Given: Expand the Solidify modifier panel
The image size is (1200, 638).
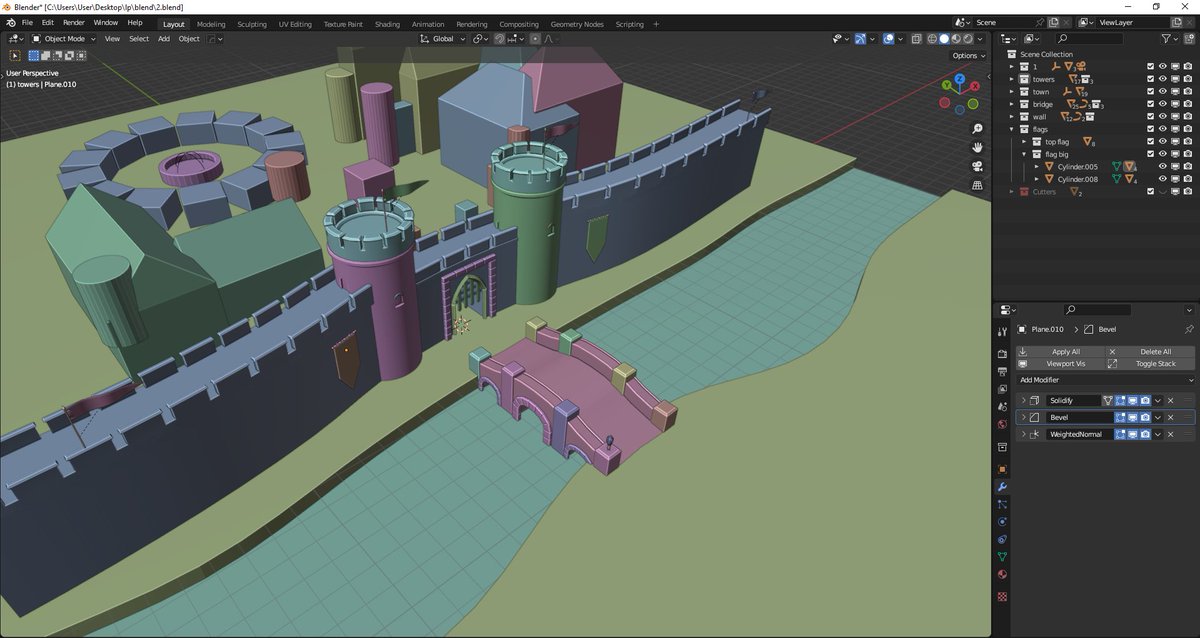Looking at the screenshot, I should 1023,401.
